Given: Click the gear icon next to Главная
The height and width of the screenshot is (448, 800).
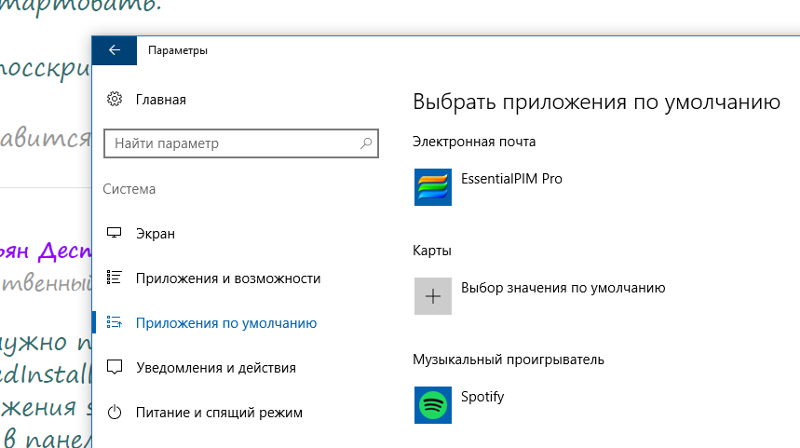Looking at the screenshot, I should (x=114, y=99).
